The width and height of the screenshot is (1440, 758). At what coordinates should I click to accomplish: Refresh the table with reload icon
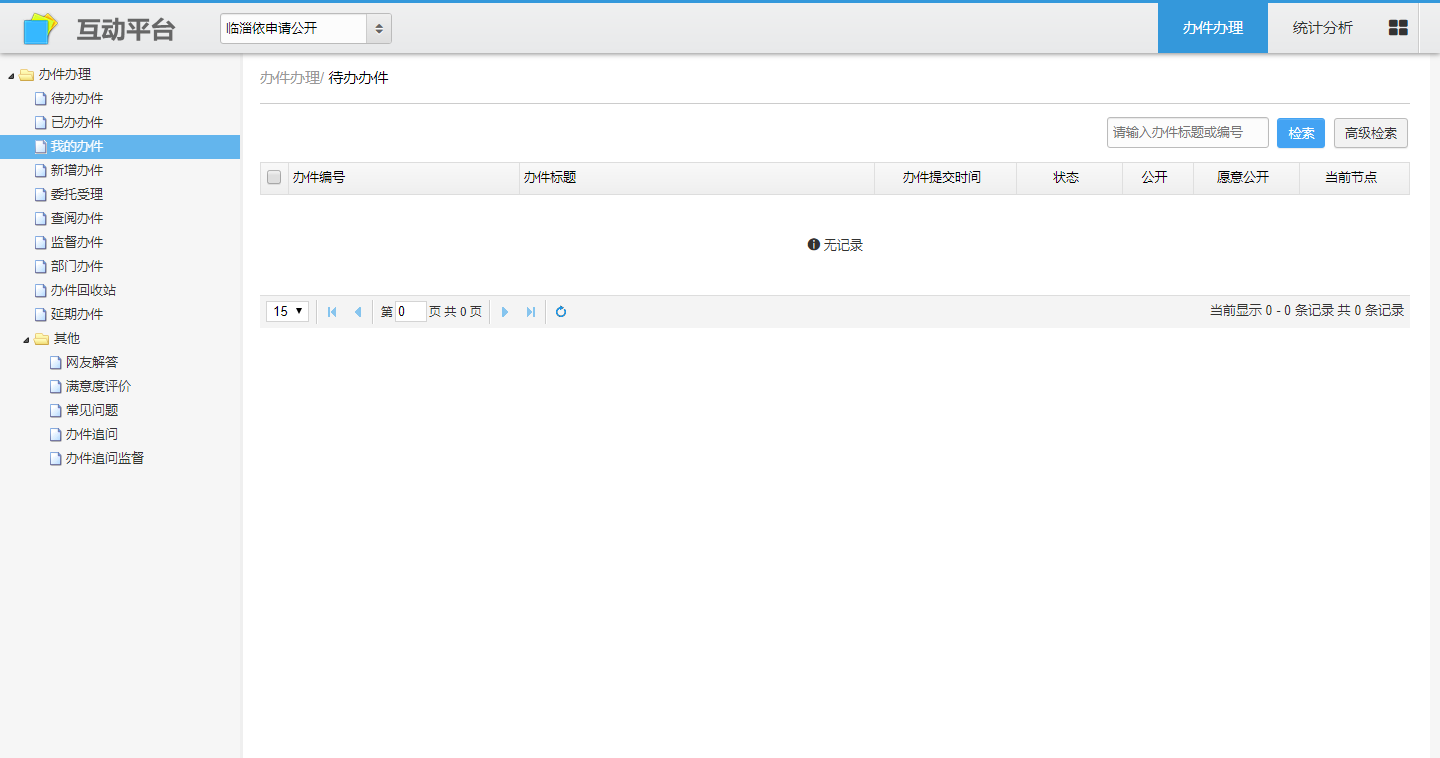click(561, 312)
